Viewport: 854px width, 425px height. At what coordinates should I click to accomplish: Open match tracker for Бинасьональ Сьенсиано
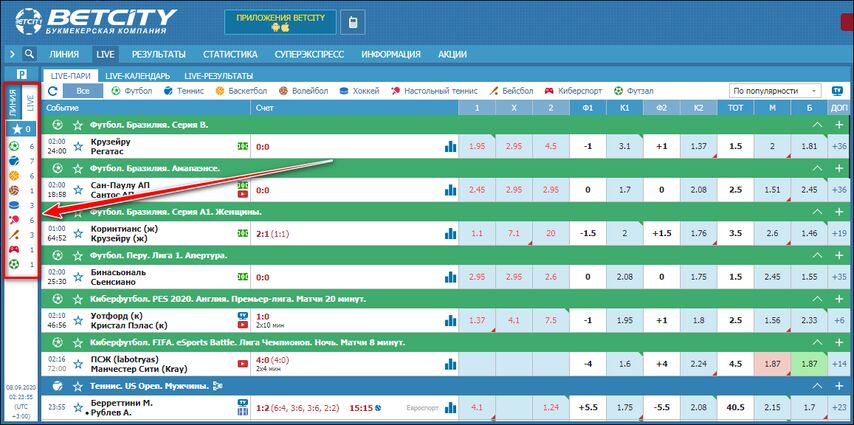(x=243, y=277)
